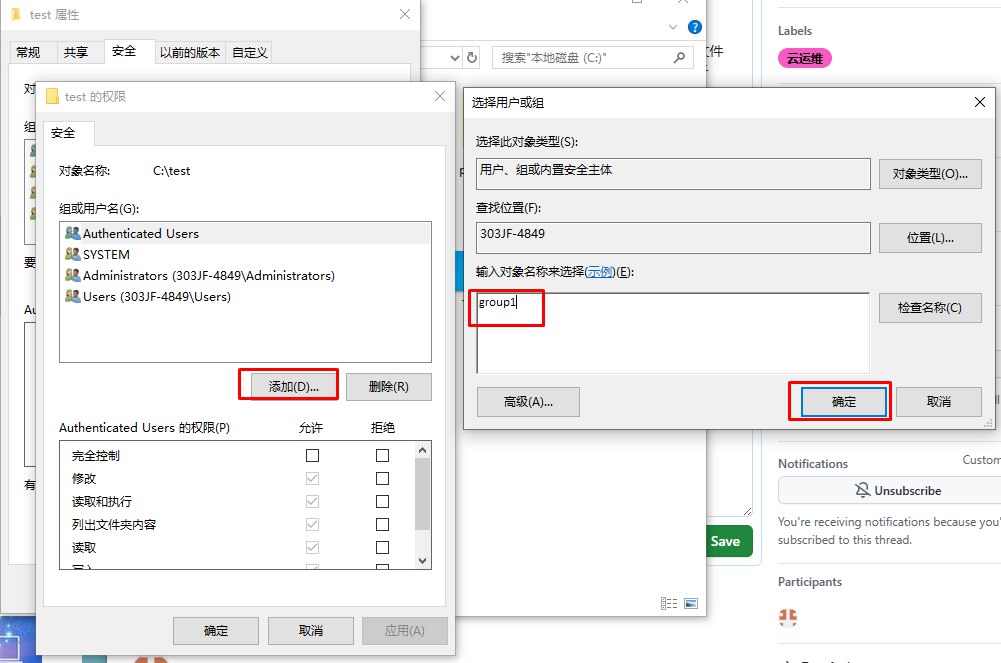Click the object type field 用户、组或内置安全主体
The height and width of the screenshot is (663, 1001).
[x=673, y=174]
